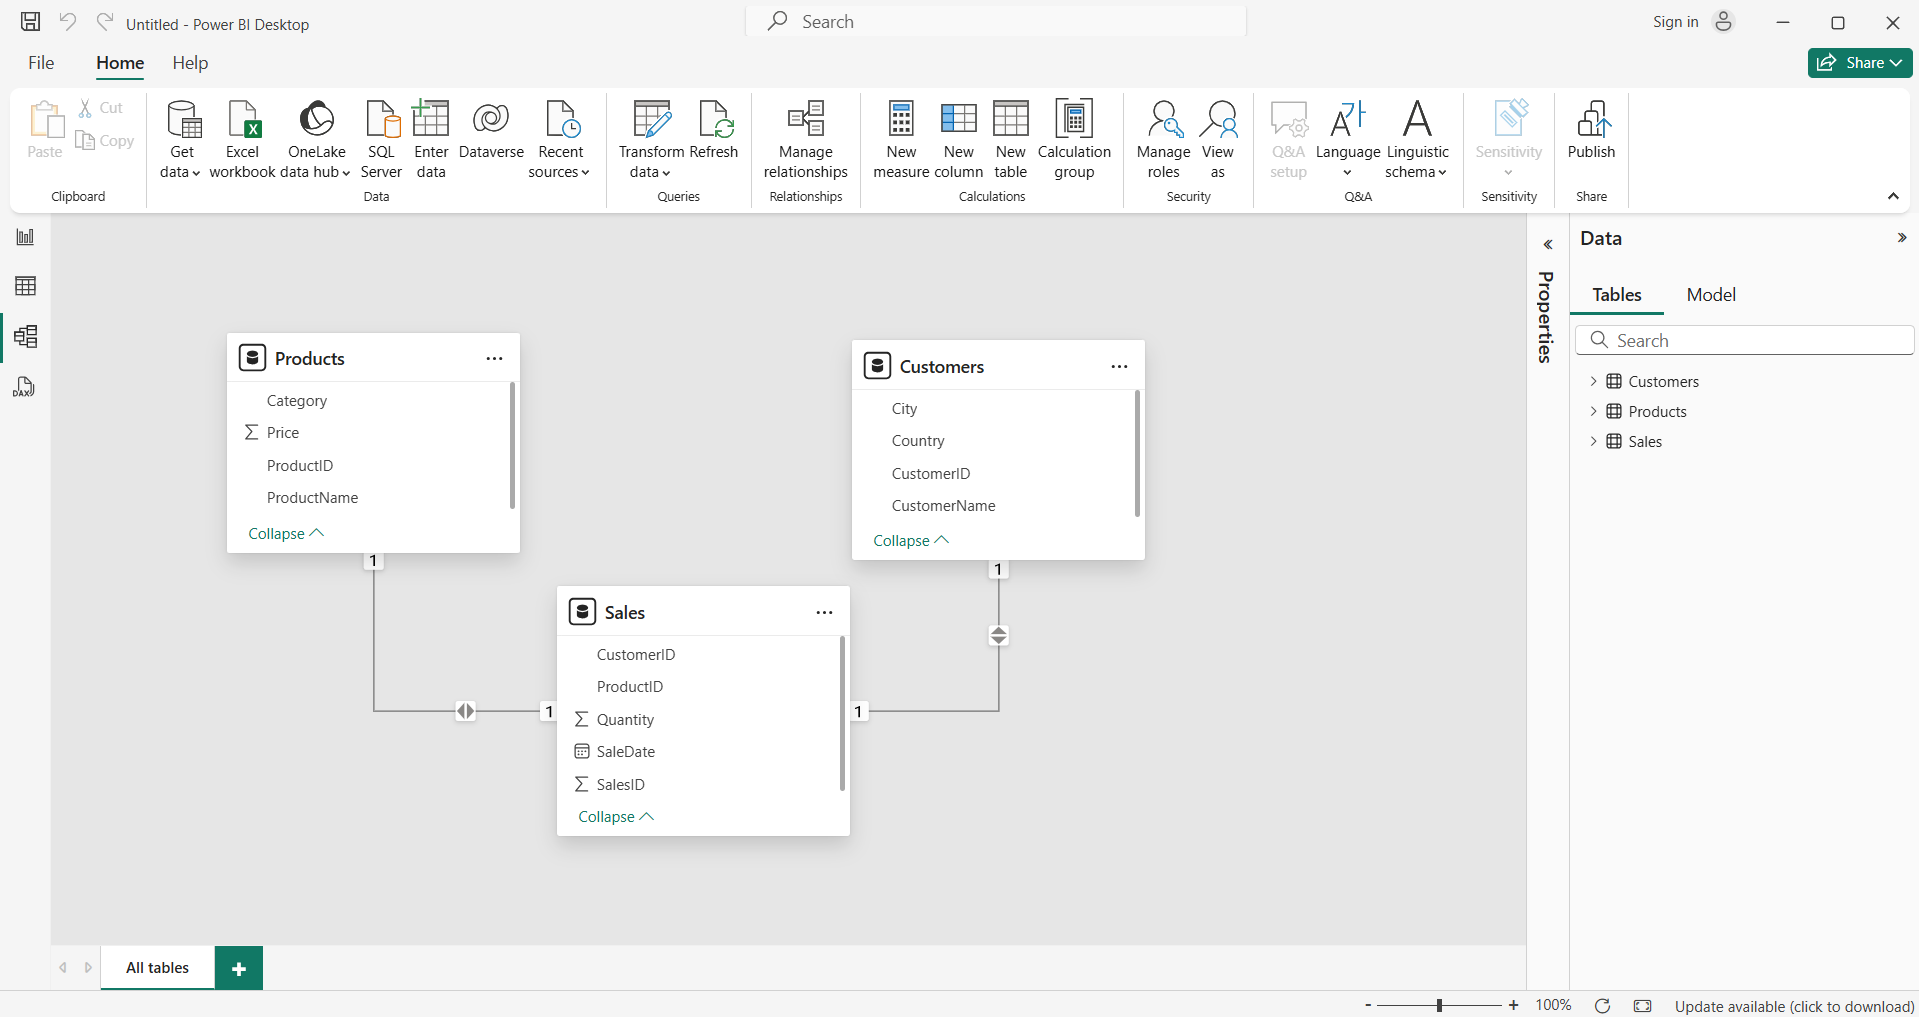The width and height of the screenshot is (1919, 1017).
Task: Open the File menu
Action: pos(41,63)
